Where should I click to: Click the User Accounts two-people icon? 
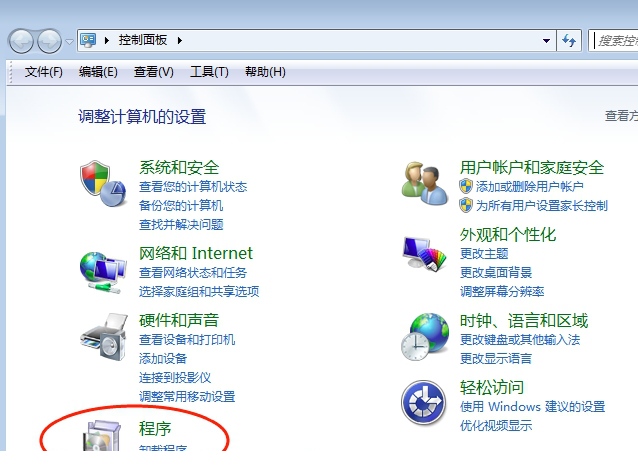[425, 183]
